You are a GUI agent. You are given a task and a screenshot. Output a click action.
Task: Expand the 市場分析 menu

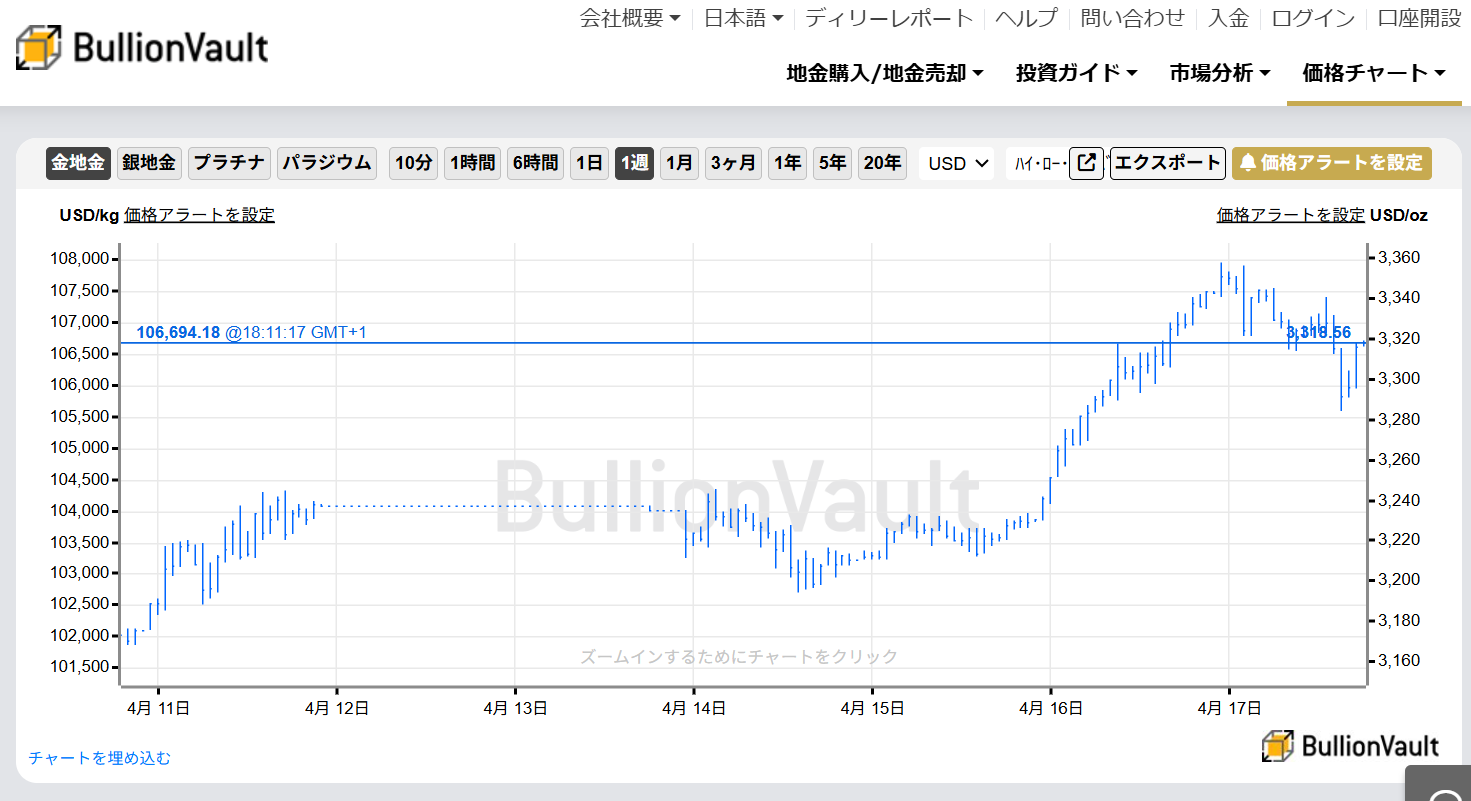click(x=1220, y=73)
